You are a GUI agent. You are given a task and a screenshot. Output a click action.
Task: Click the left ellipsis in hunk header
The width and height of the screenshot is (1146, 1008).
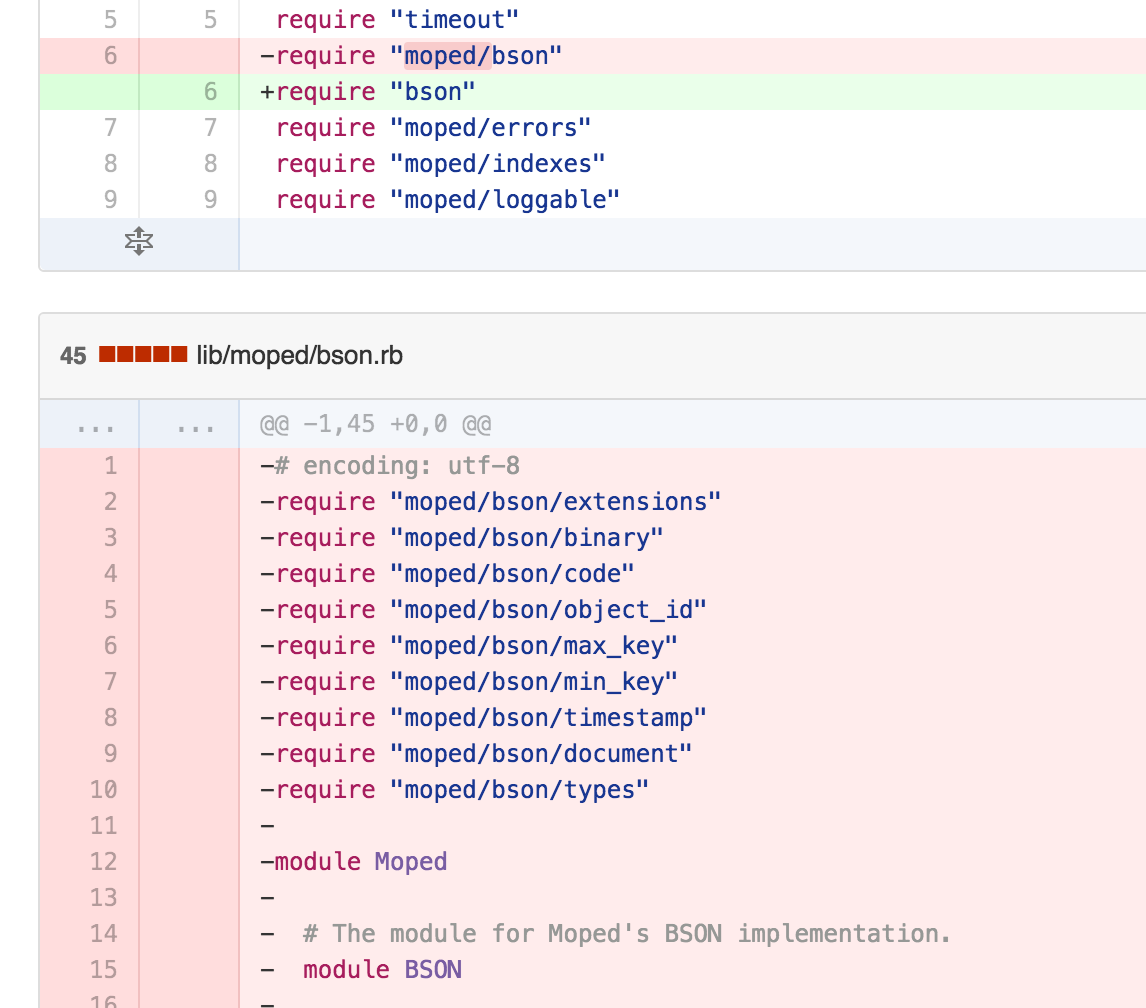point(95,426)
